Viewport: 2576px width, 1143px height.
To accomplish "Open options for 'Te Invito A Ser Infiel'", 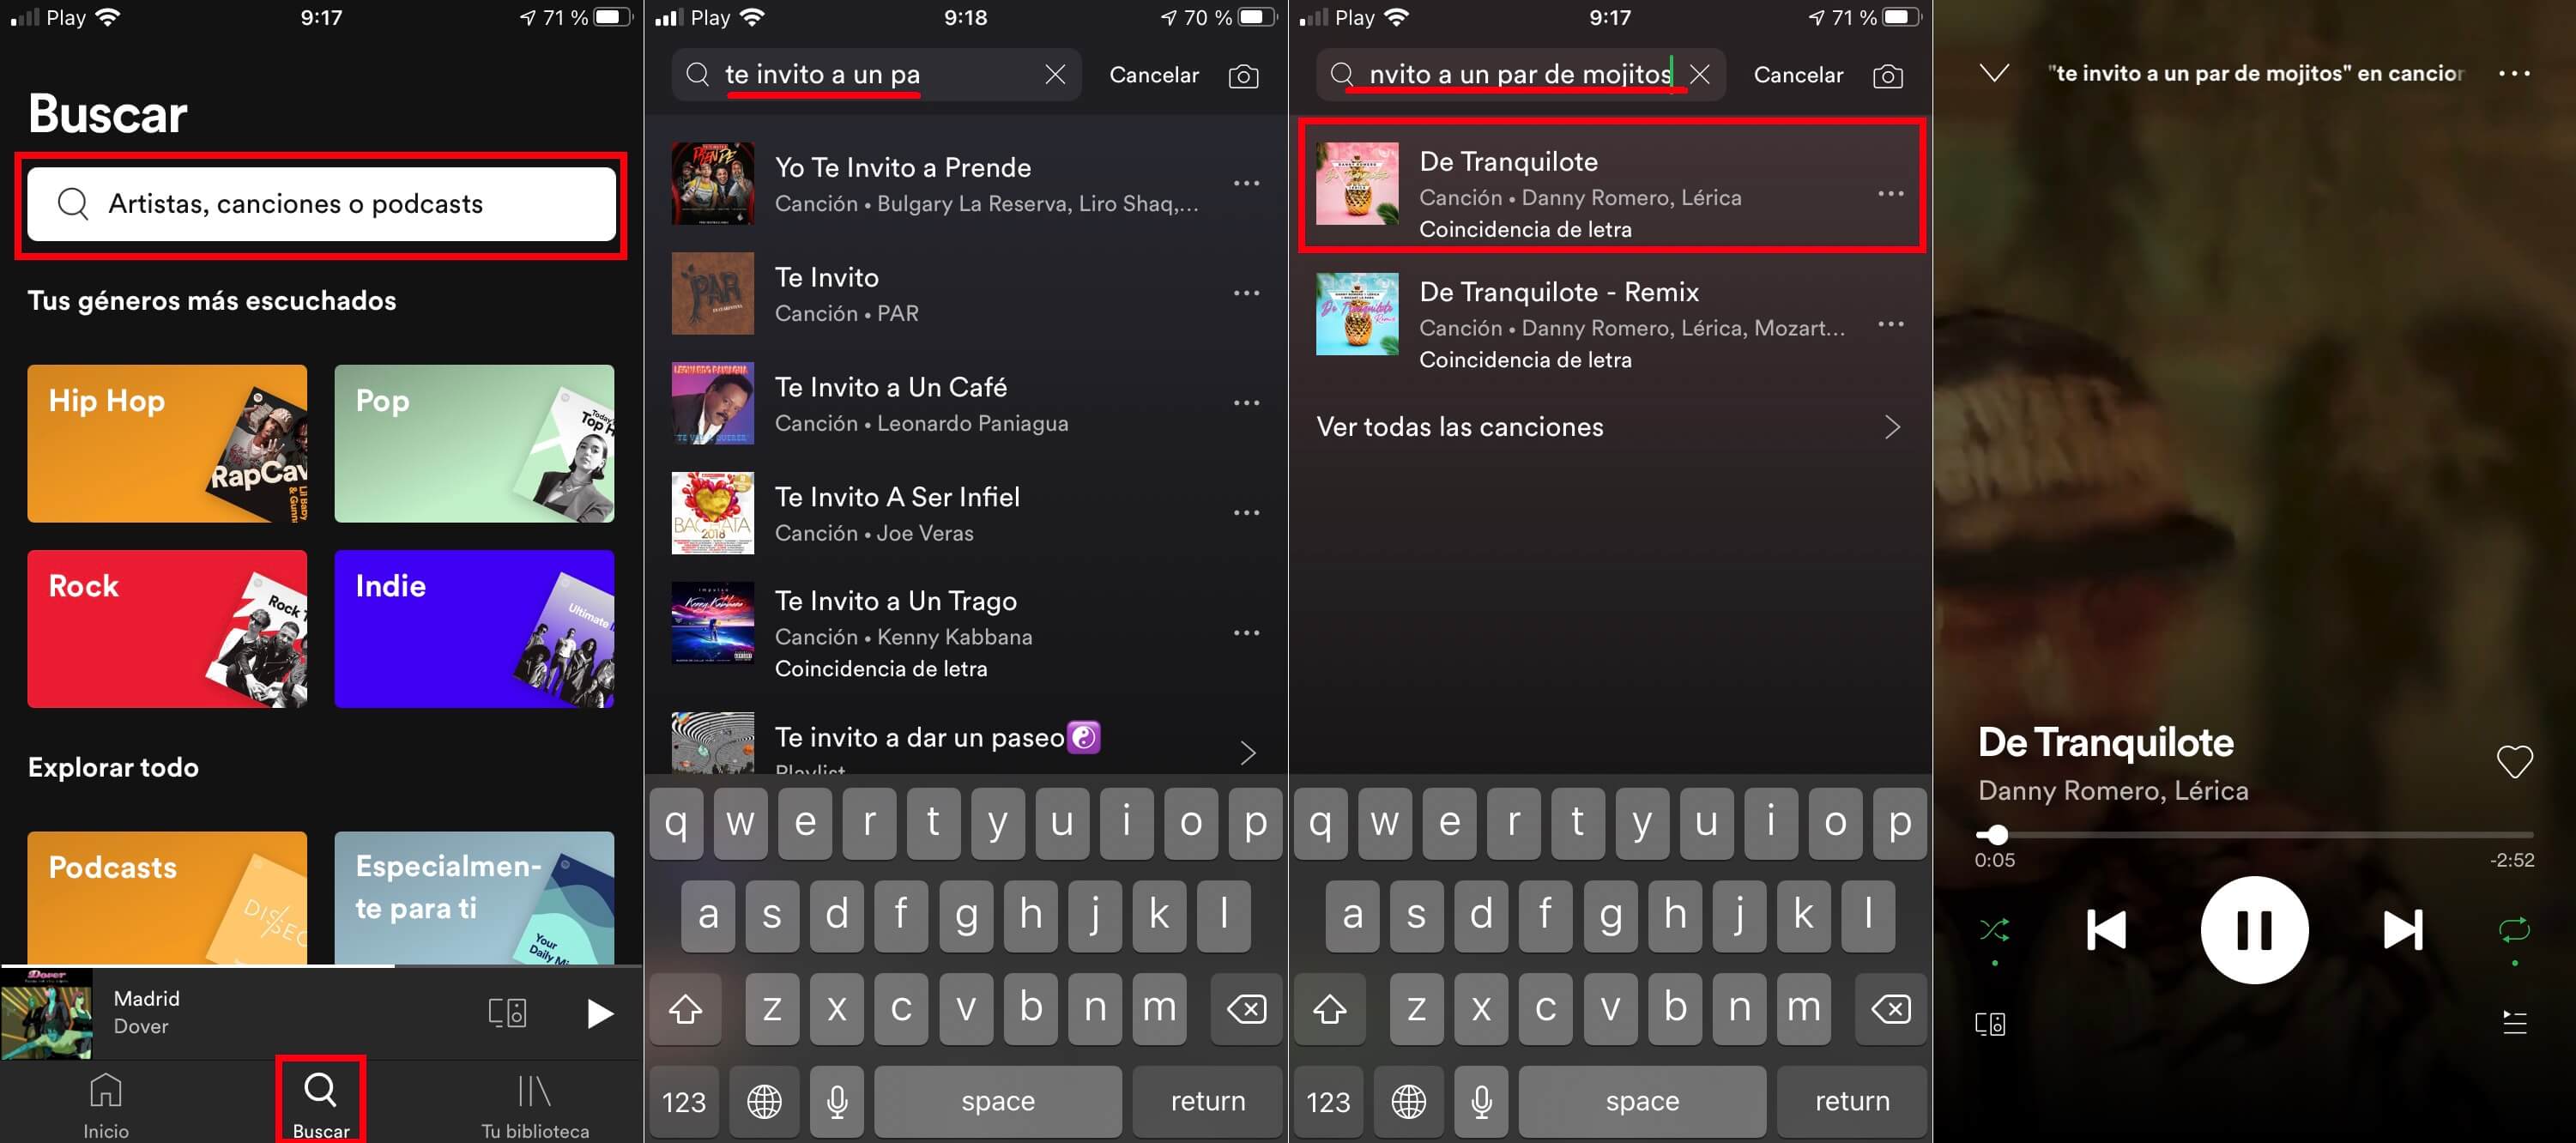I will point(1246,514).
